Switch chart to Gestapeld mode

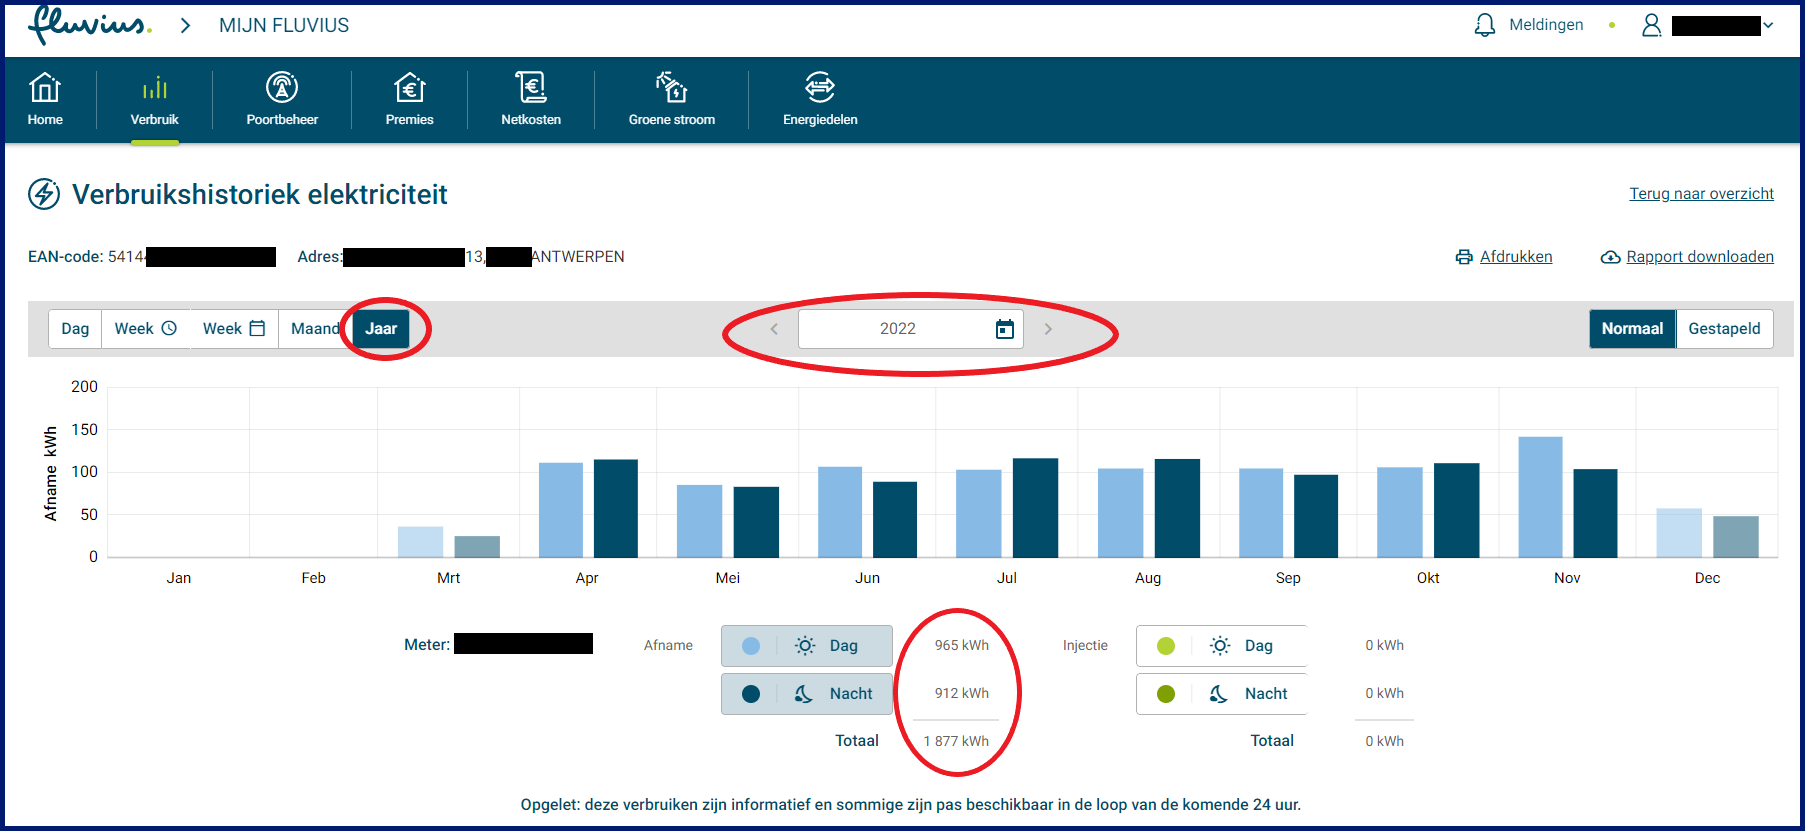pos(1724,329)
